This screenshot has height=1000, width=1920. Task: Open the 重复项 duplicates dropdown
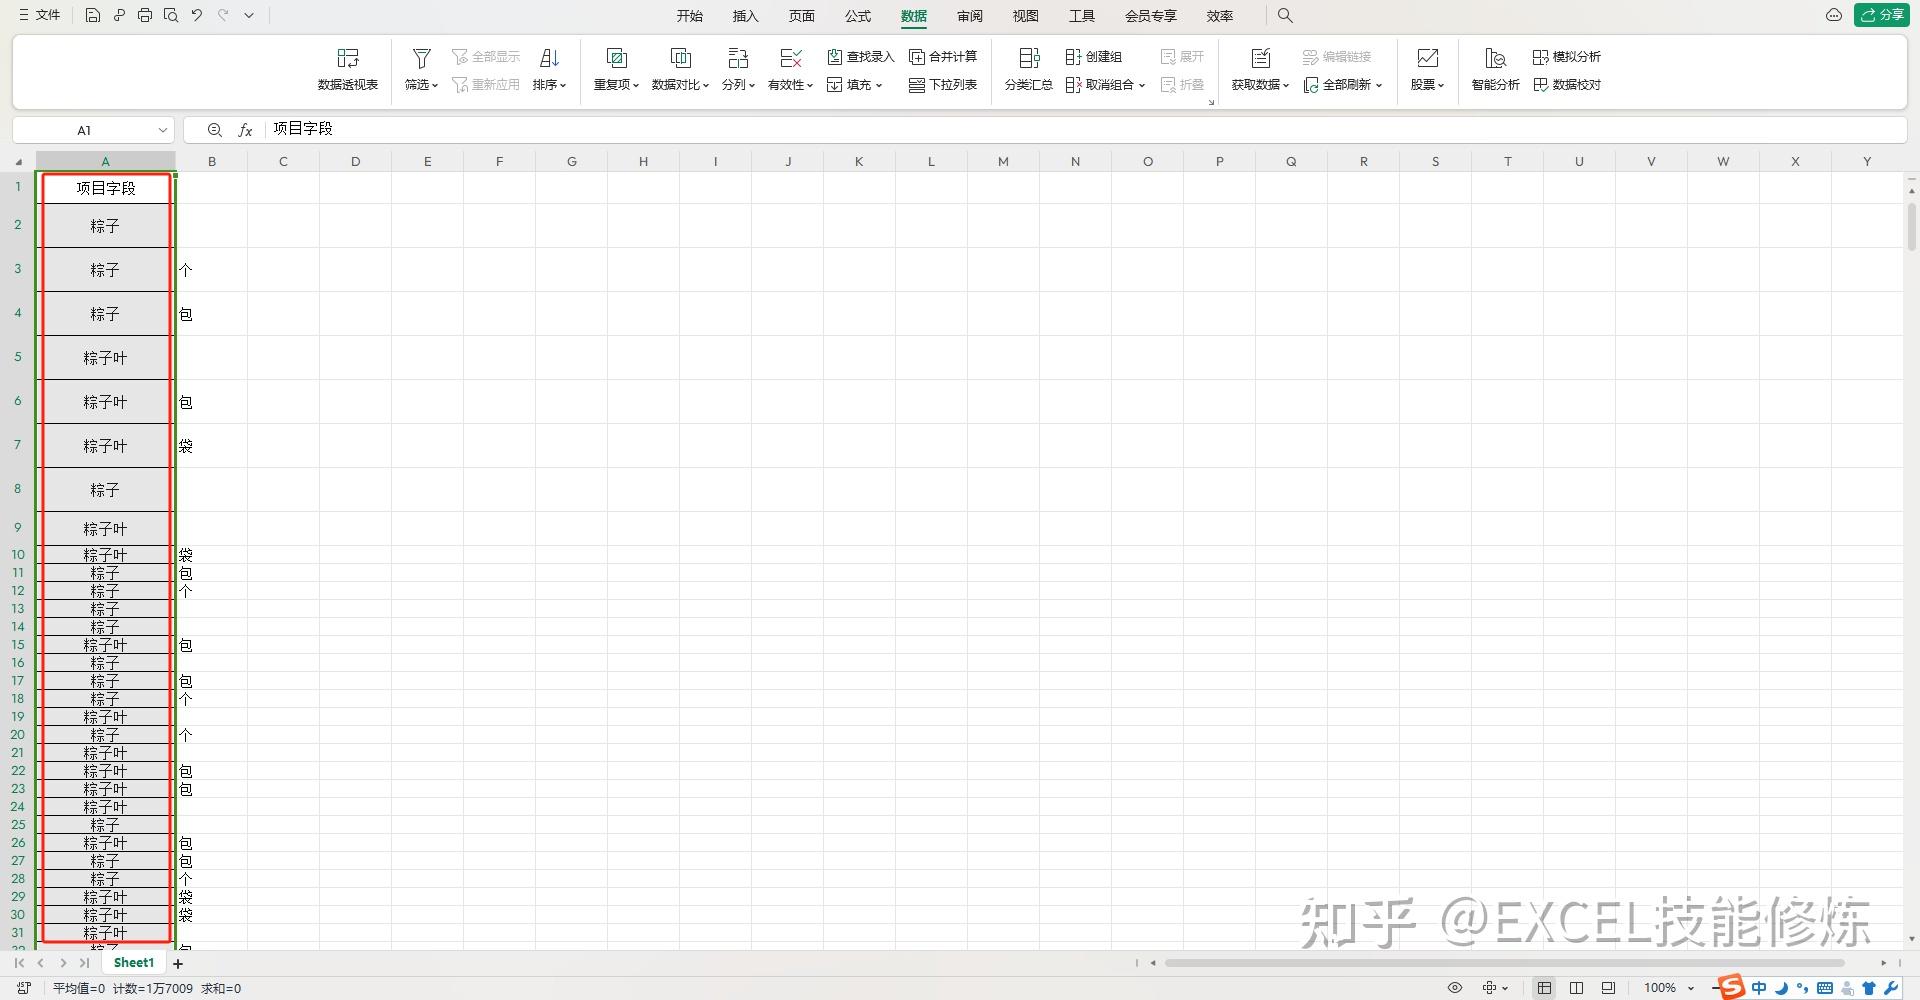(616, 69)
